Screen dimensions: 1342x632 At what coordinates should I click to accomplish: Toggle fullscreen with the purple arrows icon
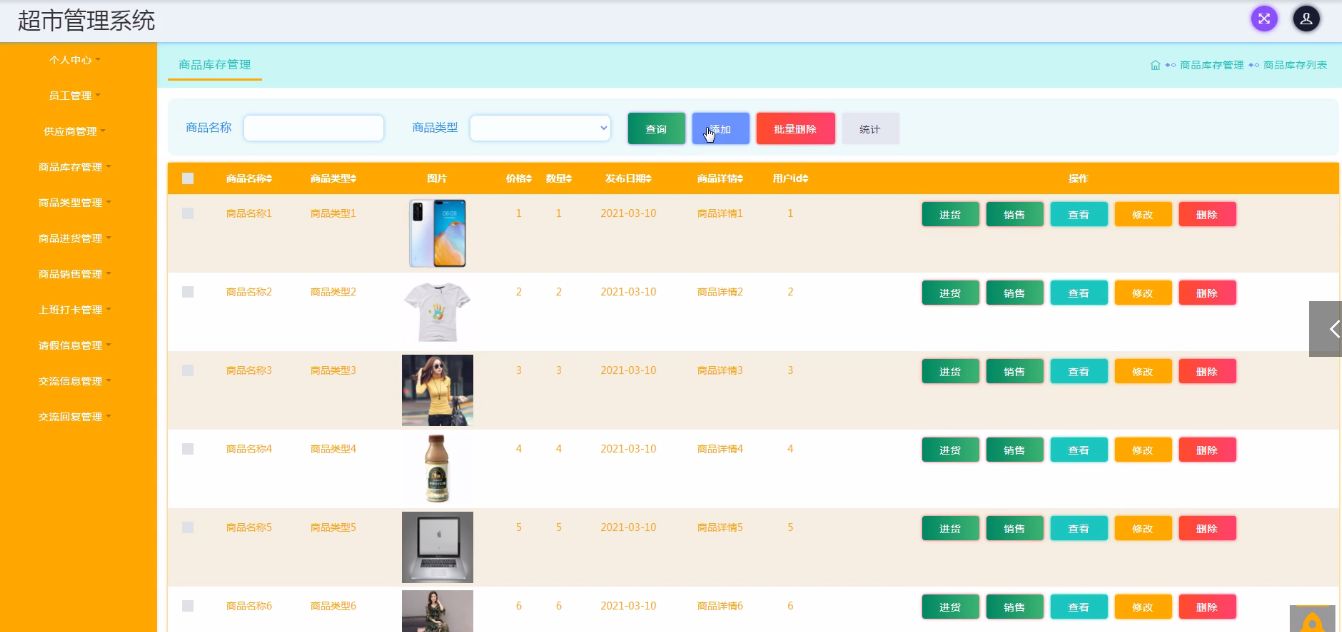(1264, 18)
